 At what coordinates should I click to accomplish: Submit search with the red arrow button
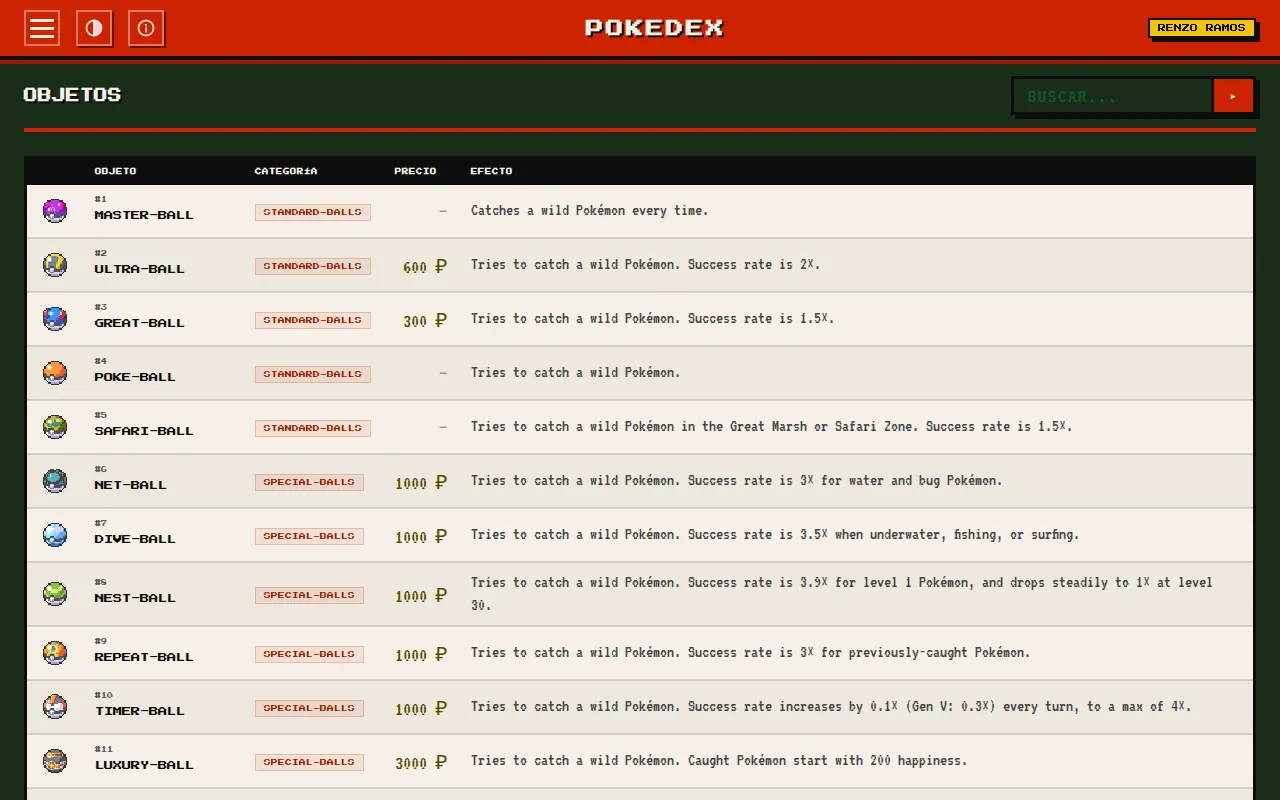click(x=1233, y=96)
